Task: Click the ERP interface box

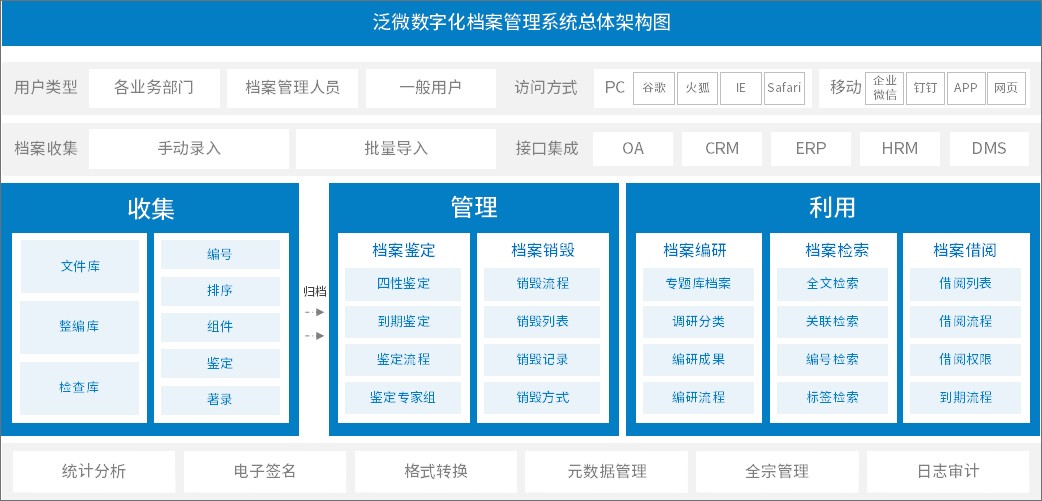Action: click(x=811, y=149)
